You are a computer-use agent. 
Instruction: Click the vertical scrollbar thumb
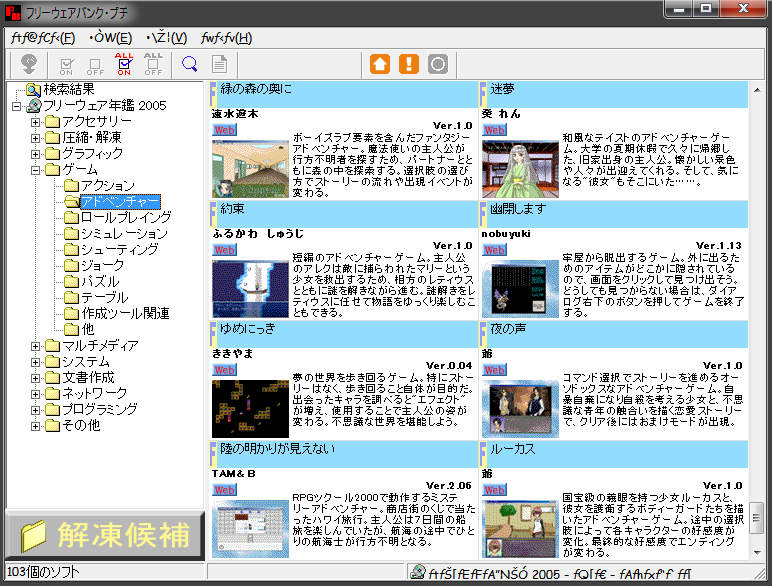pyautogui.click(x=757, y=517)
